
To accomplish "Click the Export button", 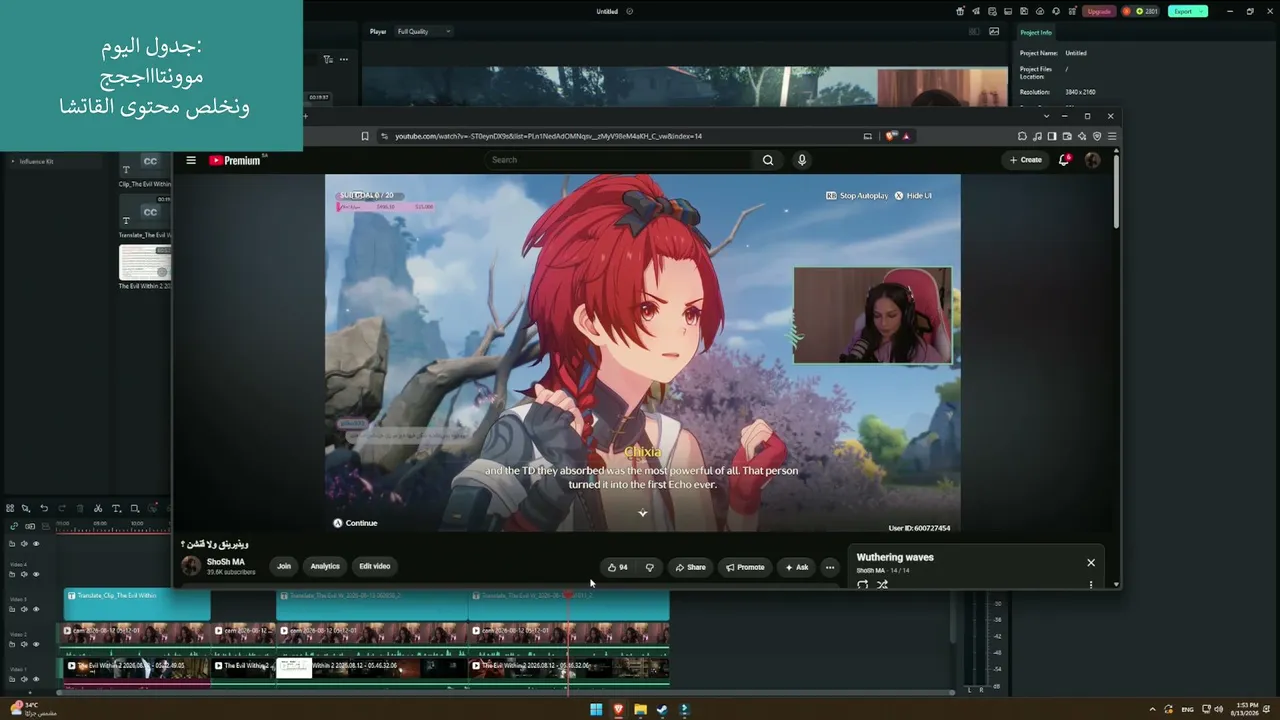I will click(1187, 11).
